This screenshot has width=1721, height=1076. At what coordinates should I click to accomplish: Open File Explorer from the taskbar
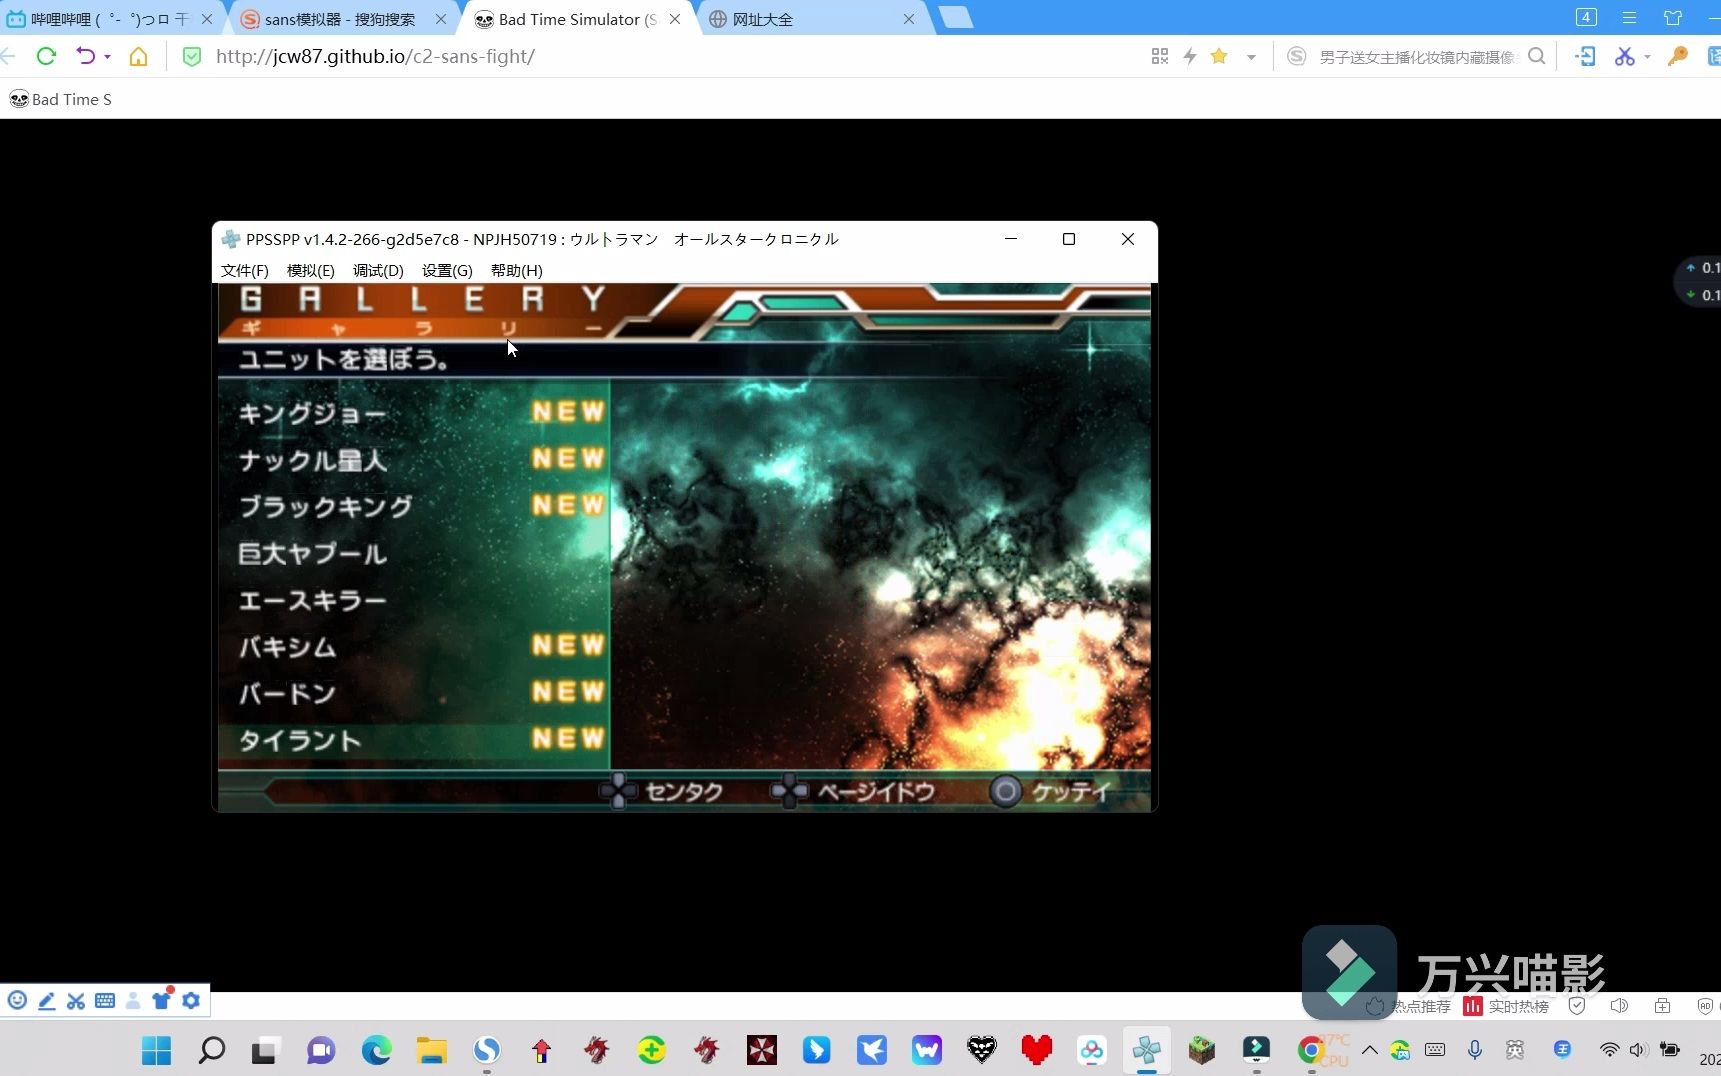click(432, 1050)
